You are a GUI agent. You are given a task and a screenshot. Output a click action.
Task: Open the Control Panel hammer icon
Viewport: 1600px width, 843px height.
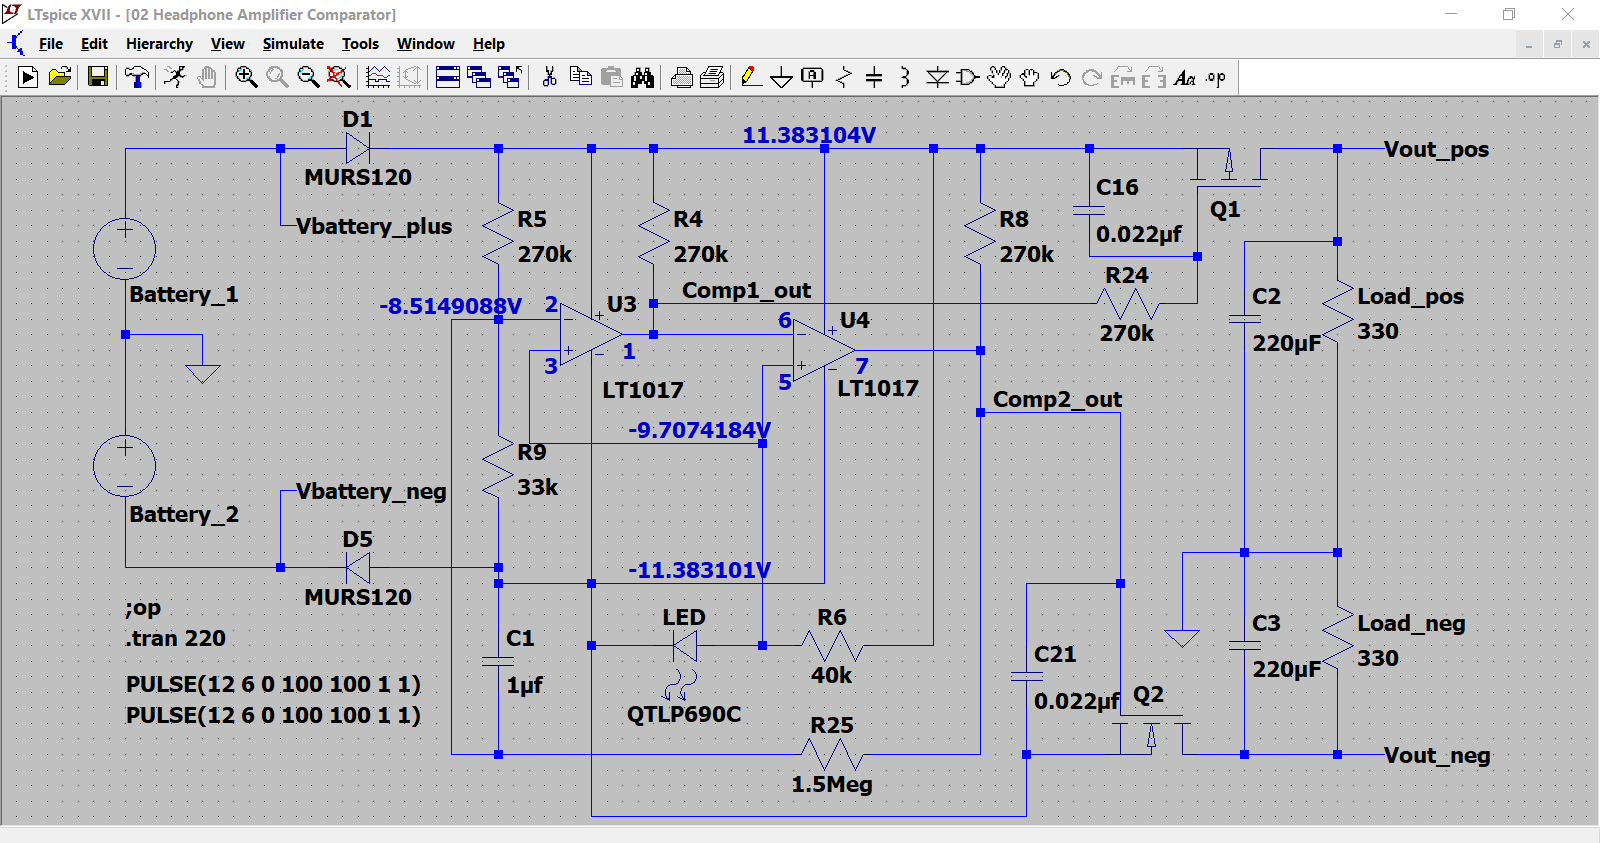137,77
